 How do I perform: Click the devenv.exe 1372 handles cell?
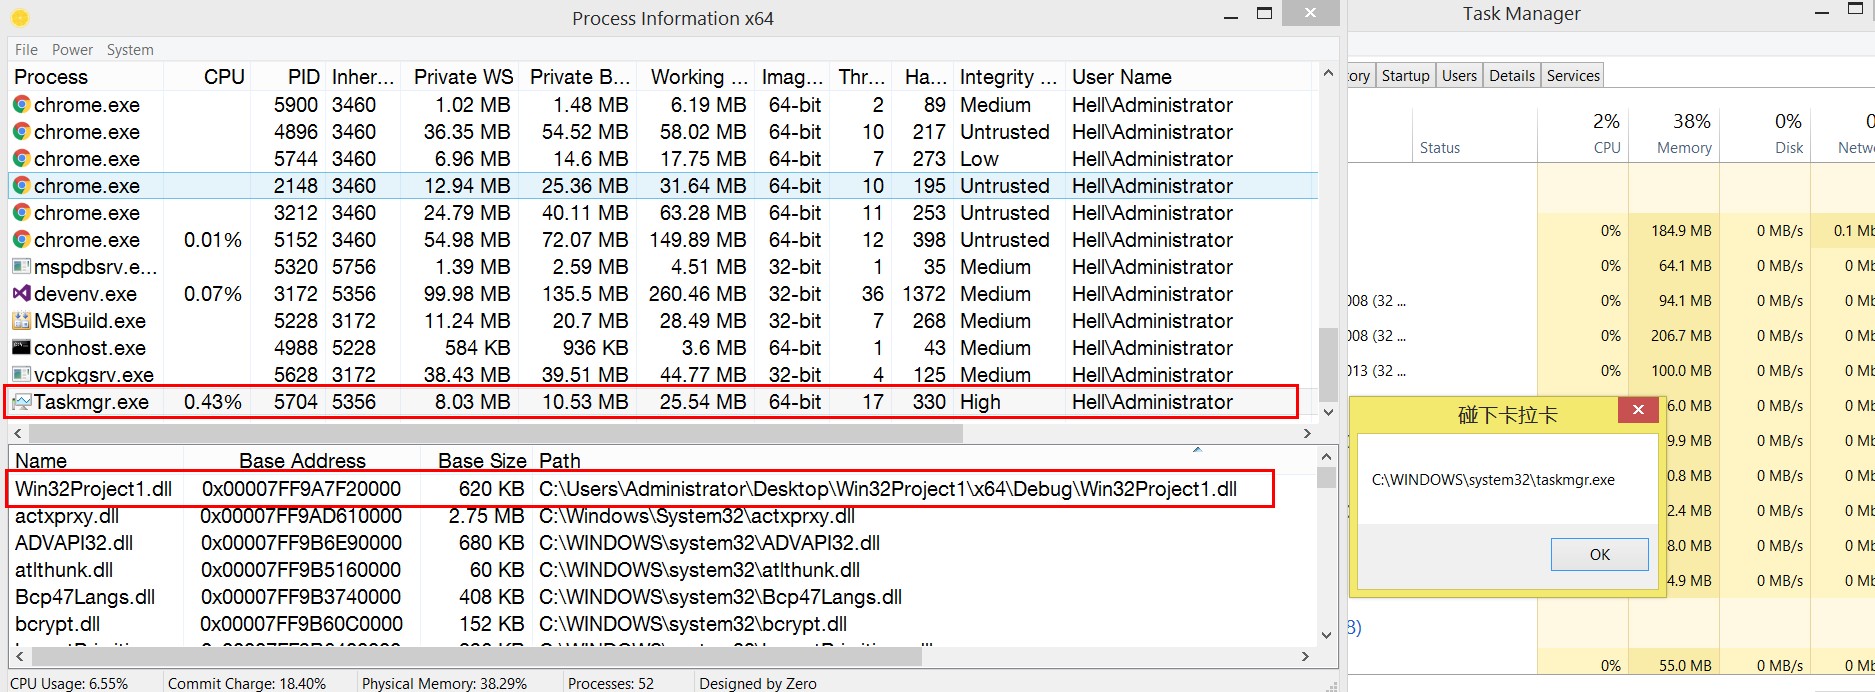click(x=924, y=293)
